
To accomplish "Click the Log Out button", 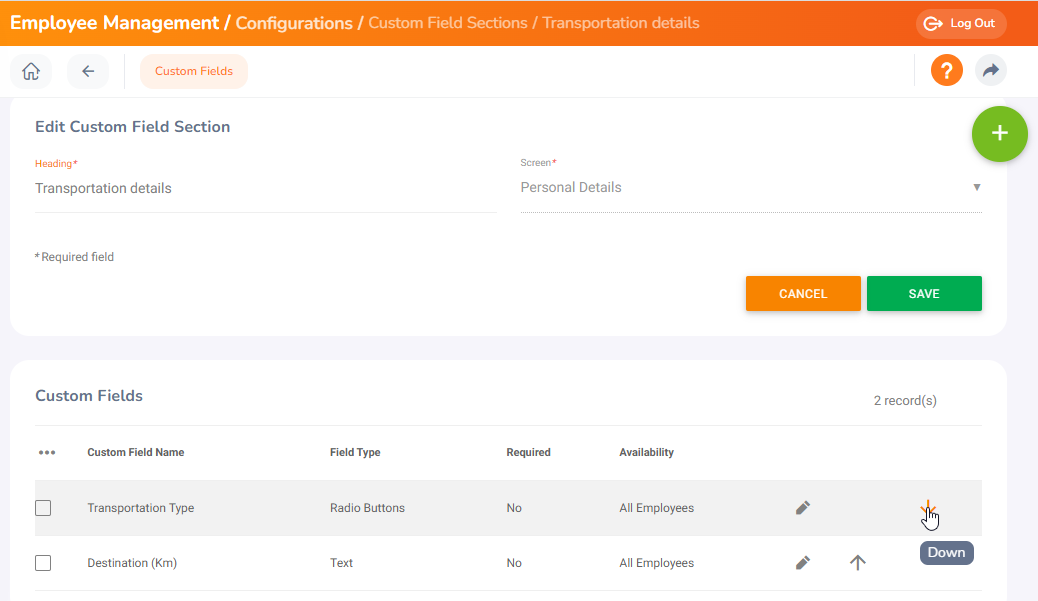I will [x=960, y=24].
